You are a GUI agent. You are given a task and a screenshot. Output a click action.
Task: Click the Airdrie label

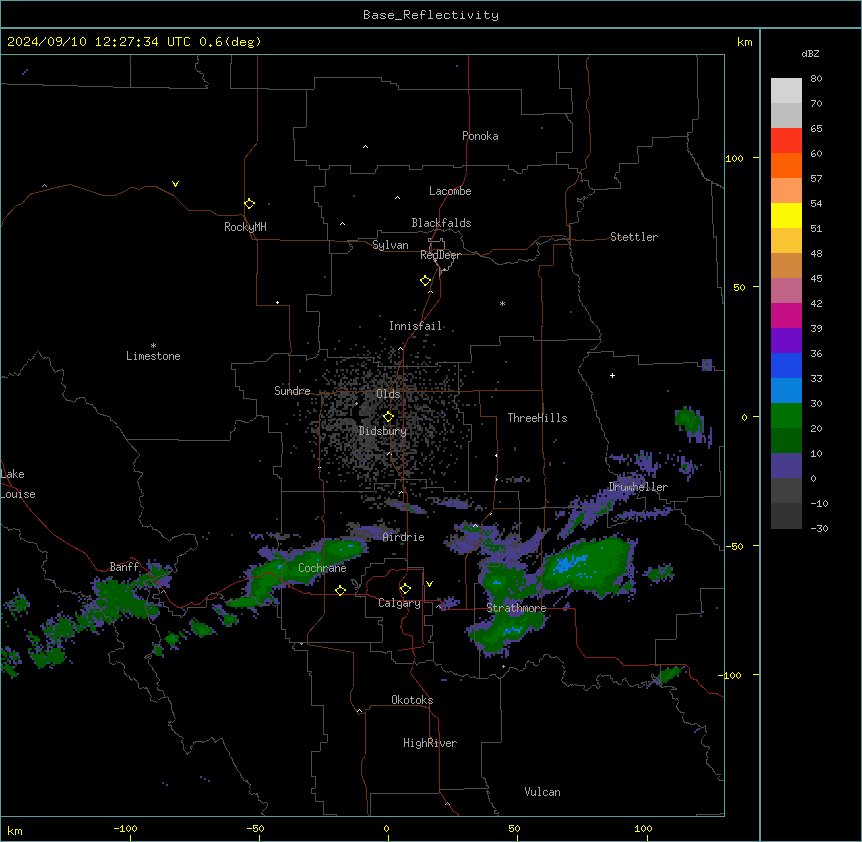tap(404, 537)
